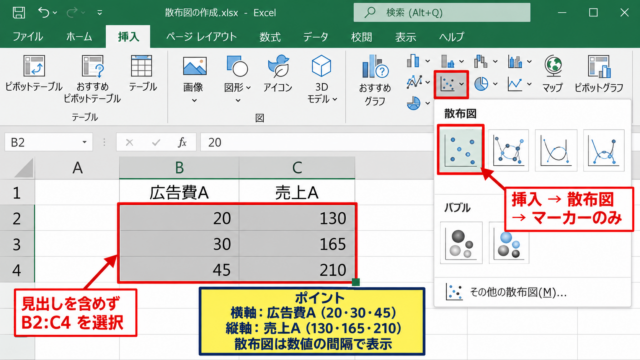Click the fill handle at selection corner
Screen dimensions: 640x360
(x=356, y=282)
